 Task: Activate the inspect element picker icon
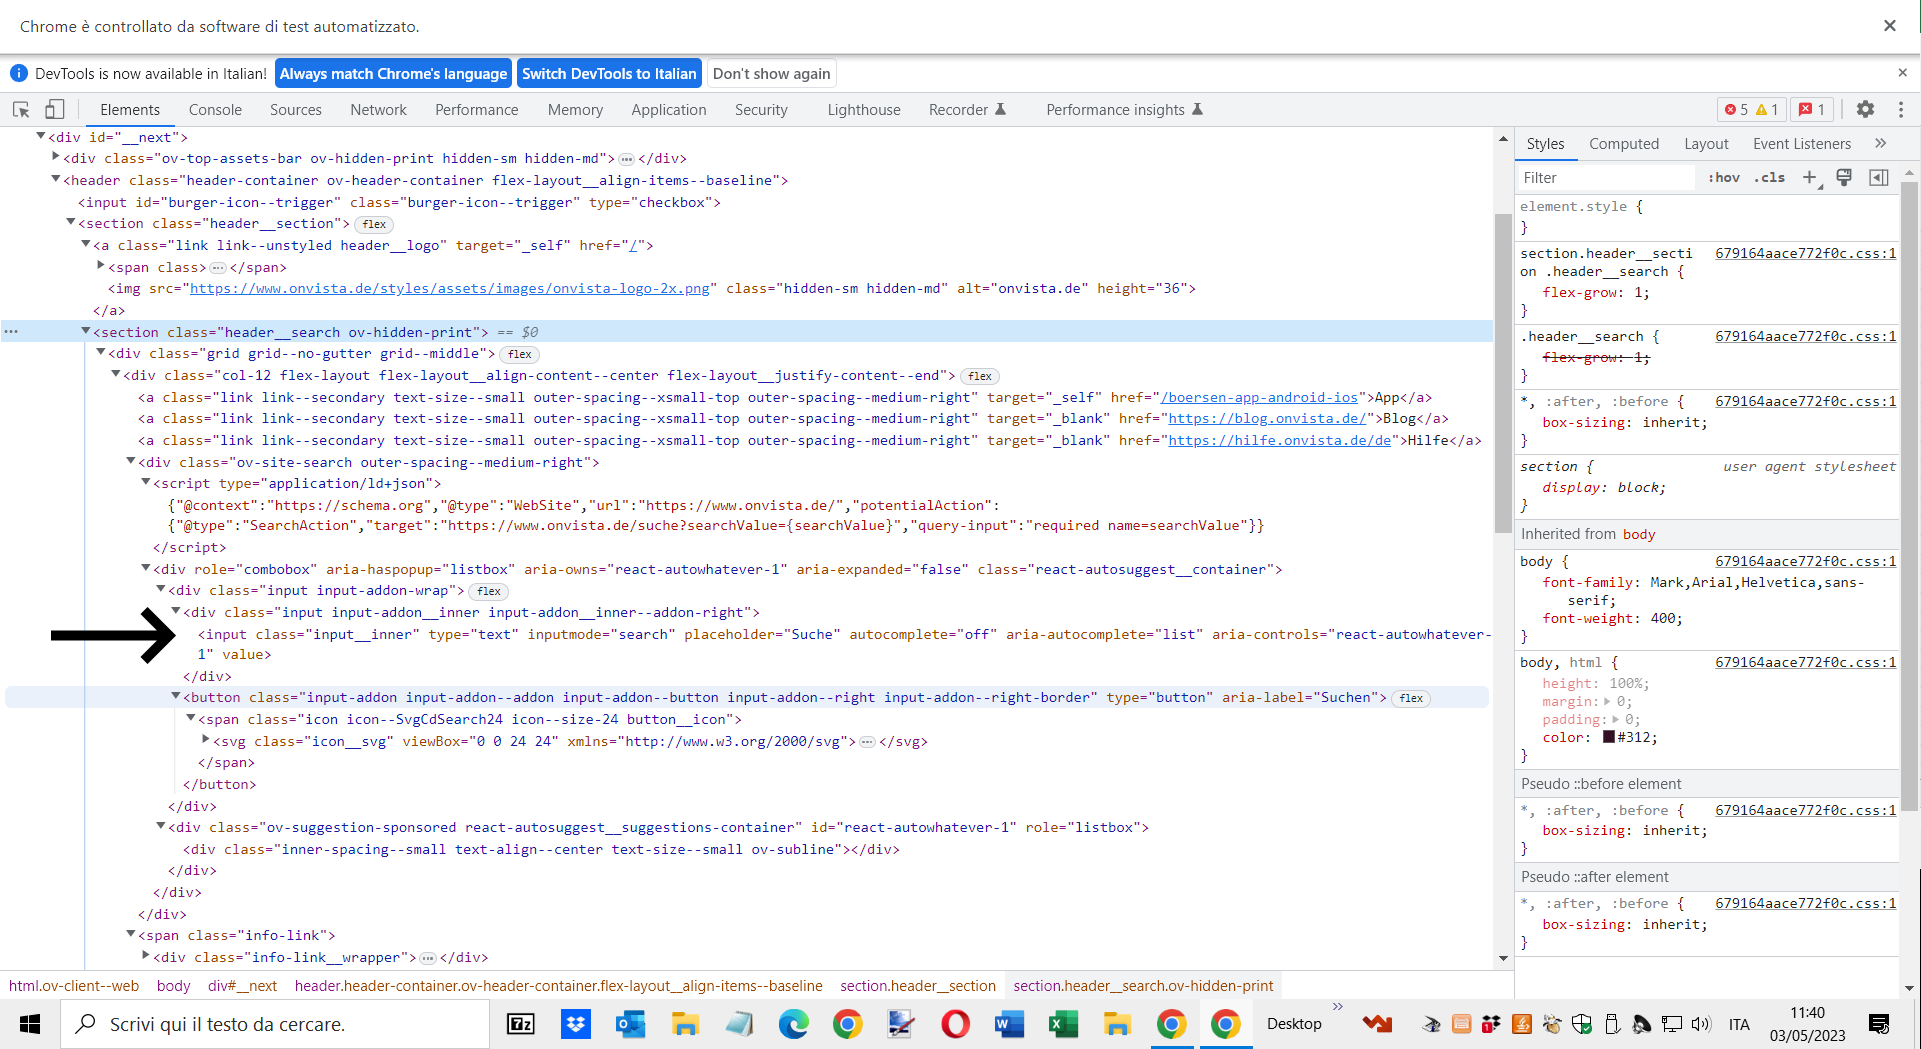(x=21, y=110)
